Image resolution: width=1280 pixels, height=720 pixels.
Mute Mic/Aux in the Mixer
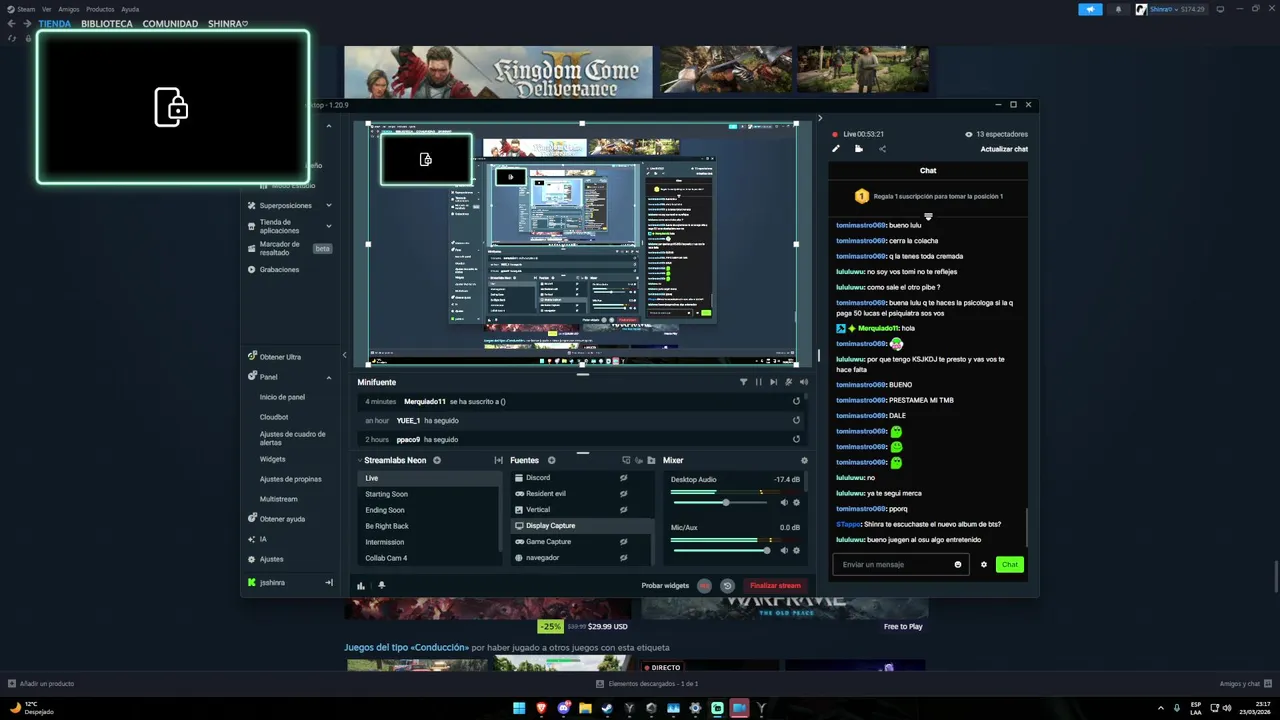pos(784,550)
